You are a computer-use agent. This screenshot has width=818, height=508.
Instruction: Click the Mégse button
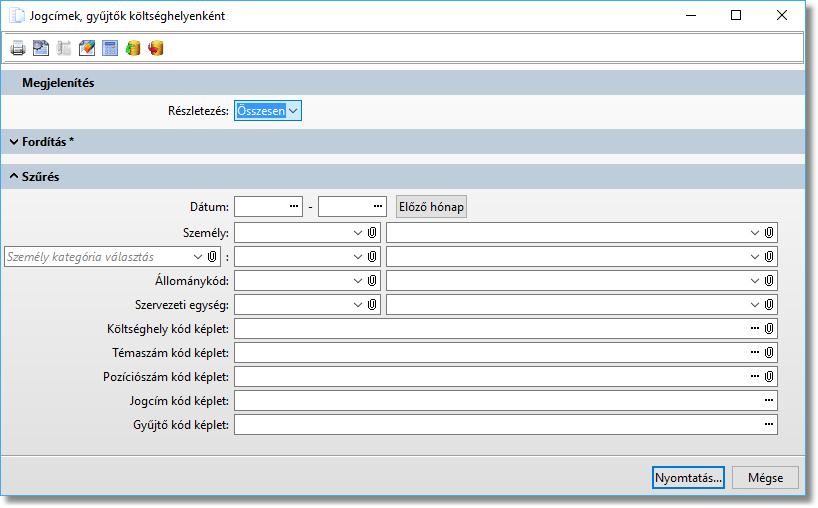coord(765,478)
